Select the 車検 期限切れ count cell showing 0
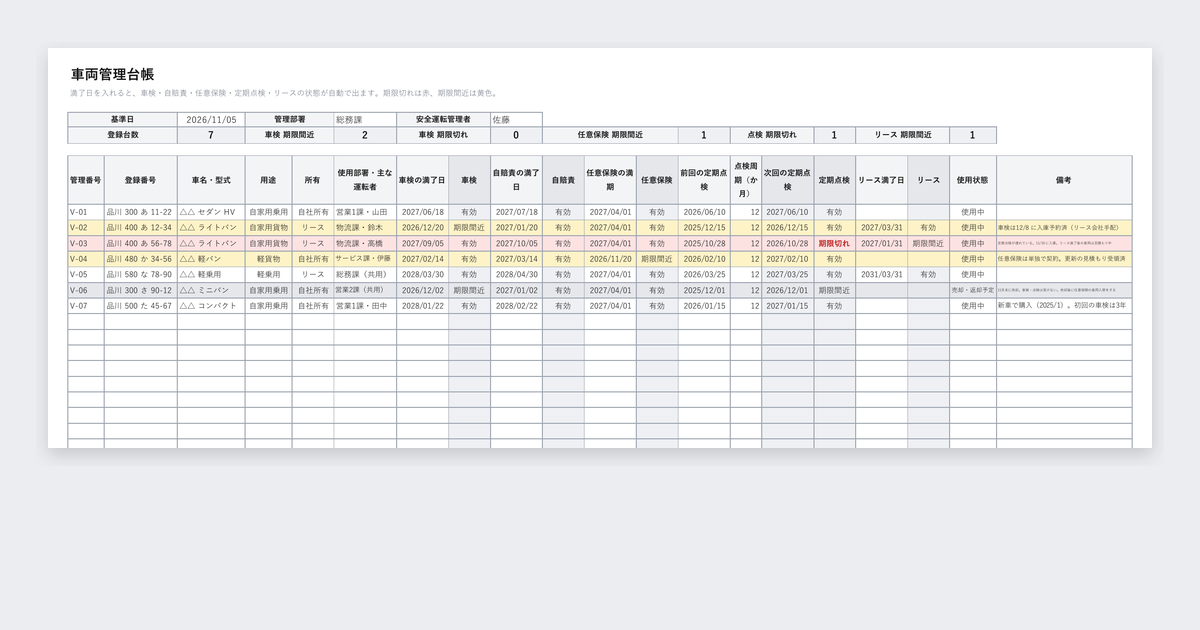 tap(516, 135)
